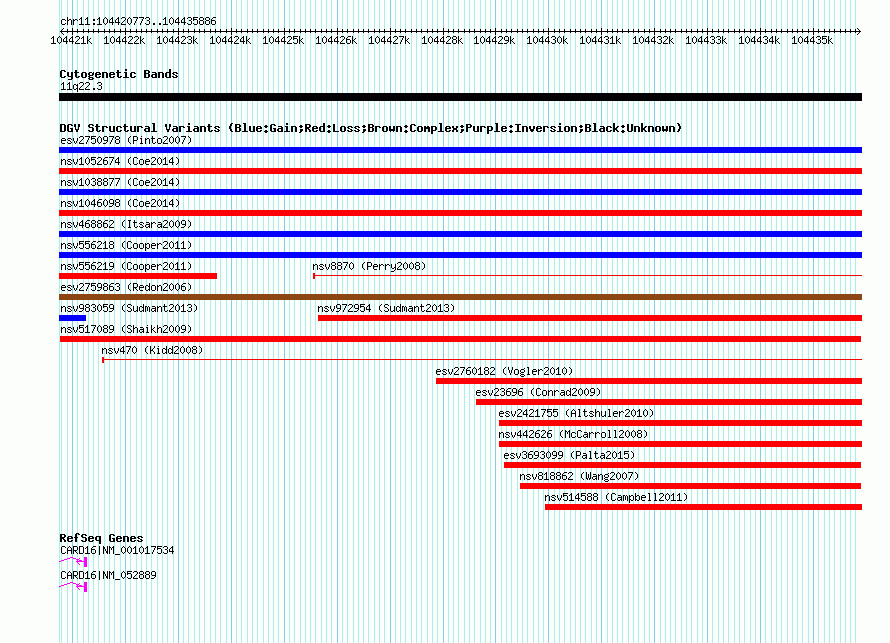
Task: Click the nsv972954 (Sudmant2013) label
Action: [x=386, y=308]
